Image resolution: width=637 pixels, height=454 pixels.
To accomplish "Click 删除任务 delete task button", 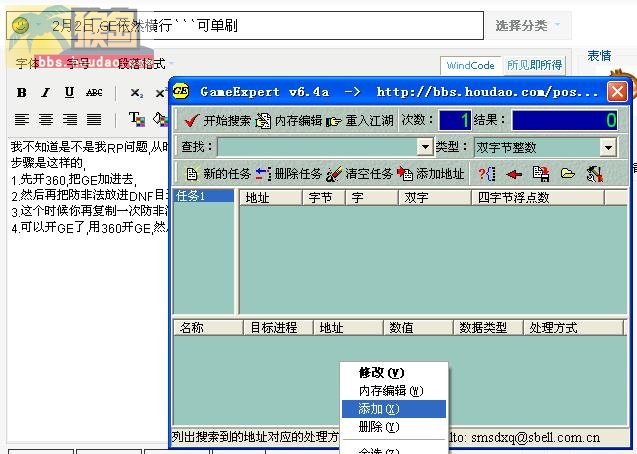I will pos(288,174).
